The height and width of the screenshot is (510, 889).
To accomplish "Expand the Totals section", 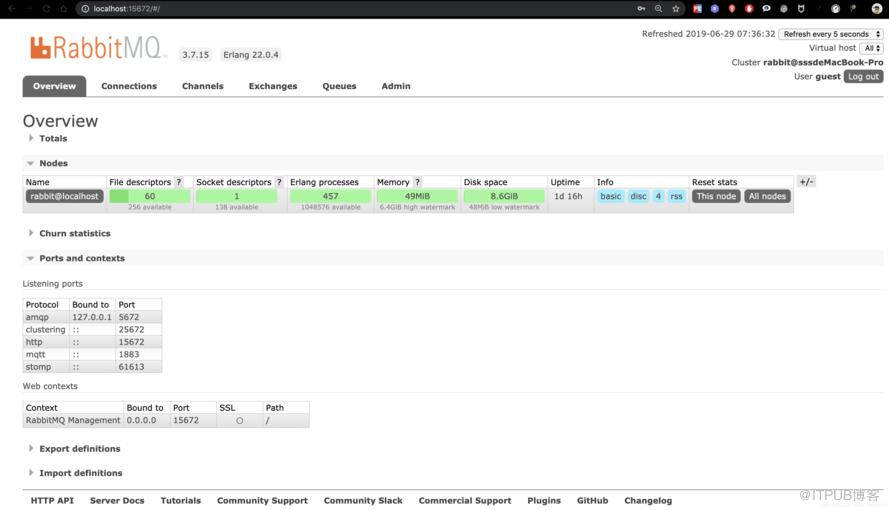I will (x=53, y=138).
